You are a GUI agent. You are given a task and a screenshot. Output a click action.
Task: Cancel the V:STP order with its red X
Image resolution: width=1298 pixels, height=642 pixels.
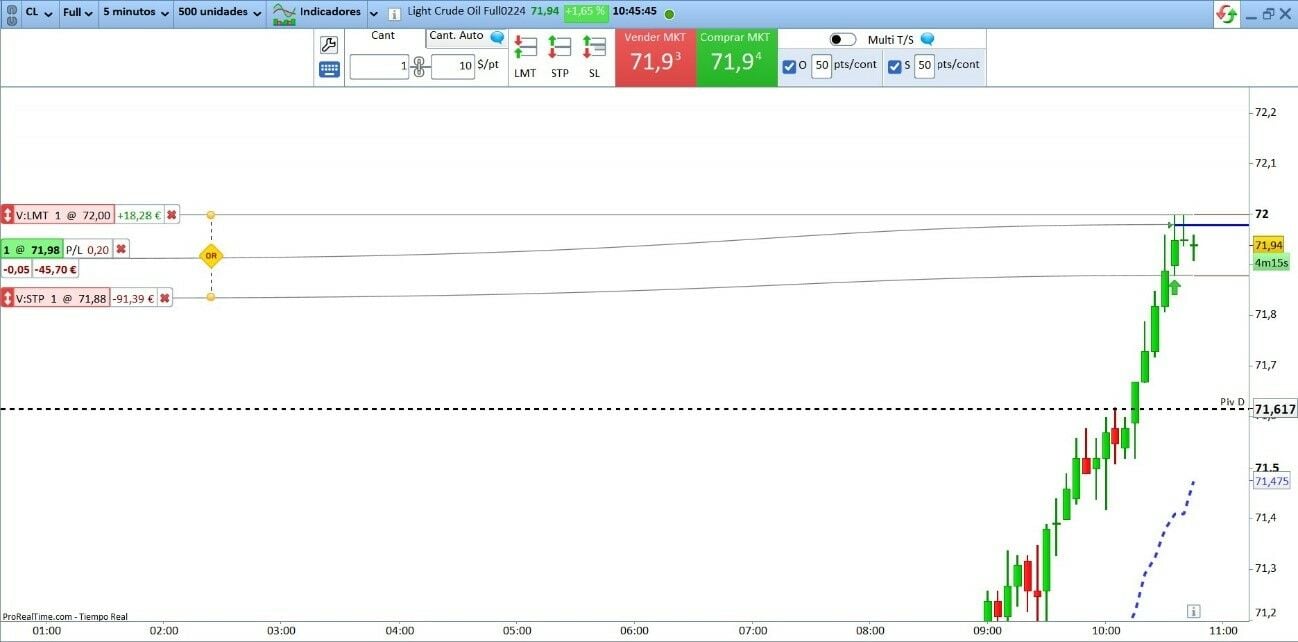[x=165, y=298]
